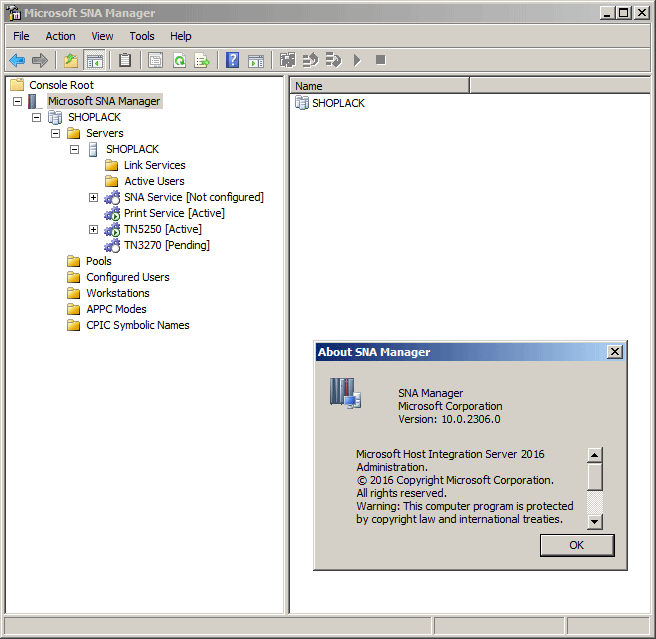Open the Tools menu
The image size is (656, 639).
[142, 36]
